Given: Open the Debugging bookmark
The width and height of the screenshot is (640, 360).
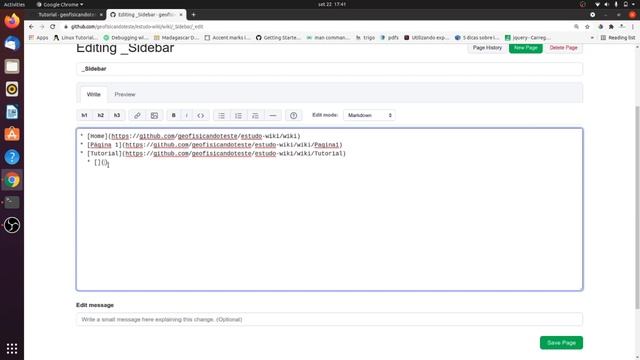Looking at the screenshot, I should [126, 38].
